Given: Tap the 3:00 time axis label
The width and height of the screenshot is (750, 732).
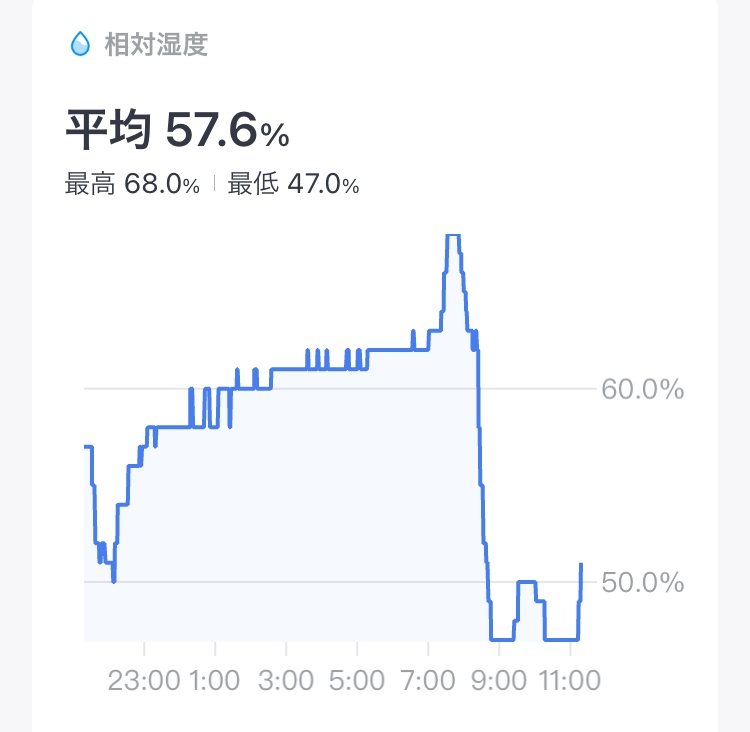Looking at the screenshot, I should [x=286, y=681].
